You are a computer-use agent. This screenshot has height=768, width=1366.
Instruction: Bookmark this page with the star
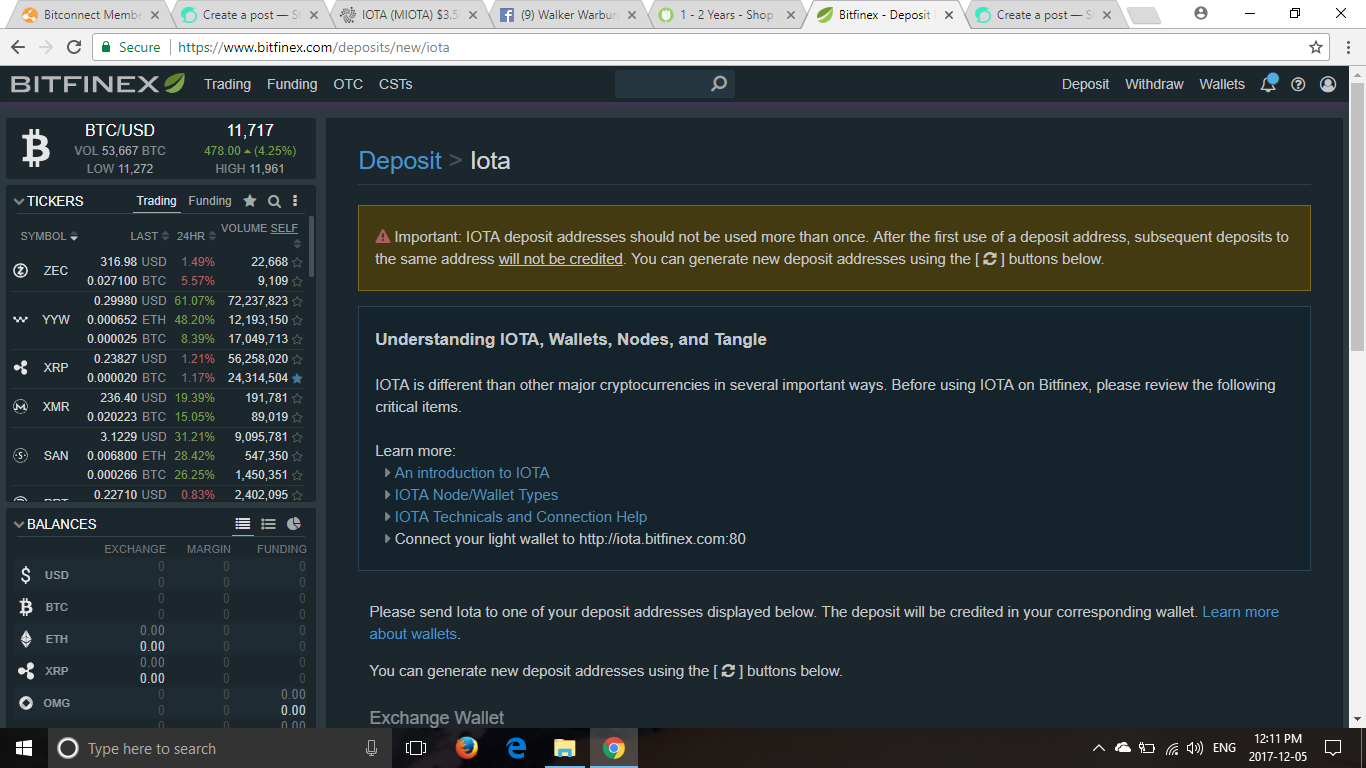1316,47
